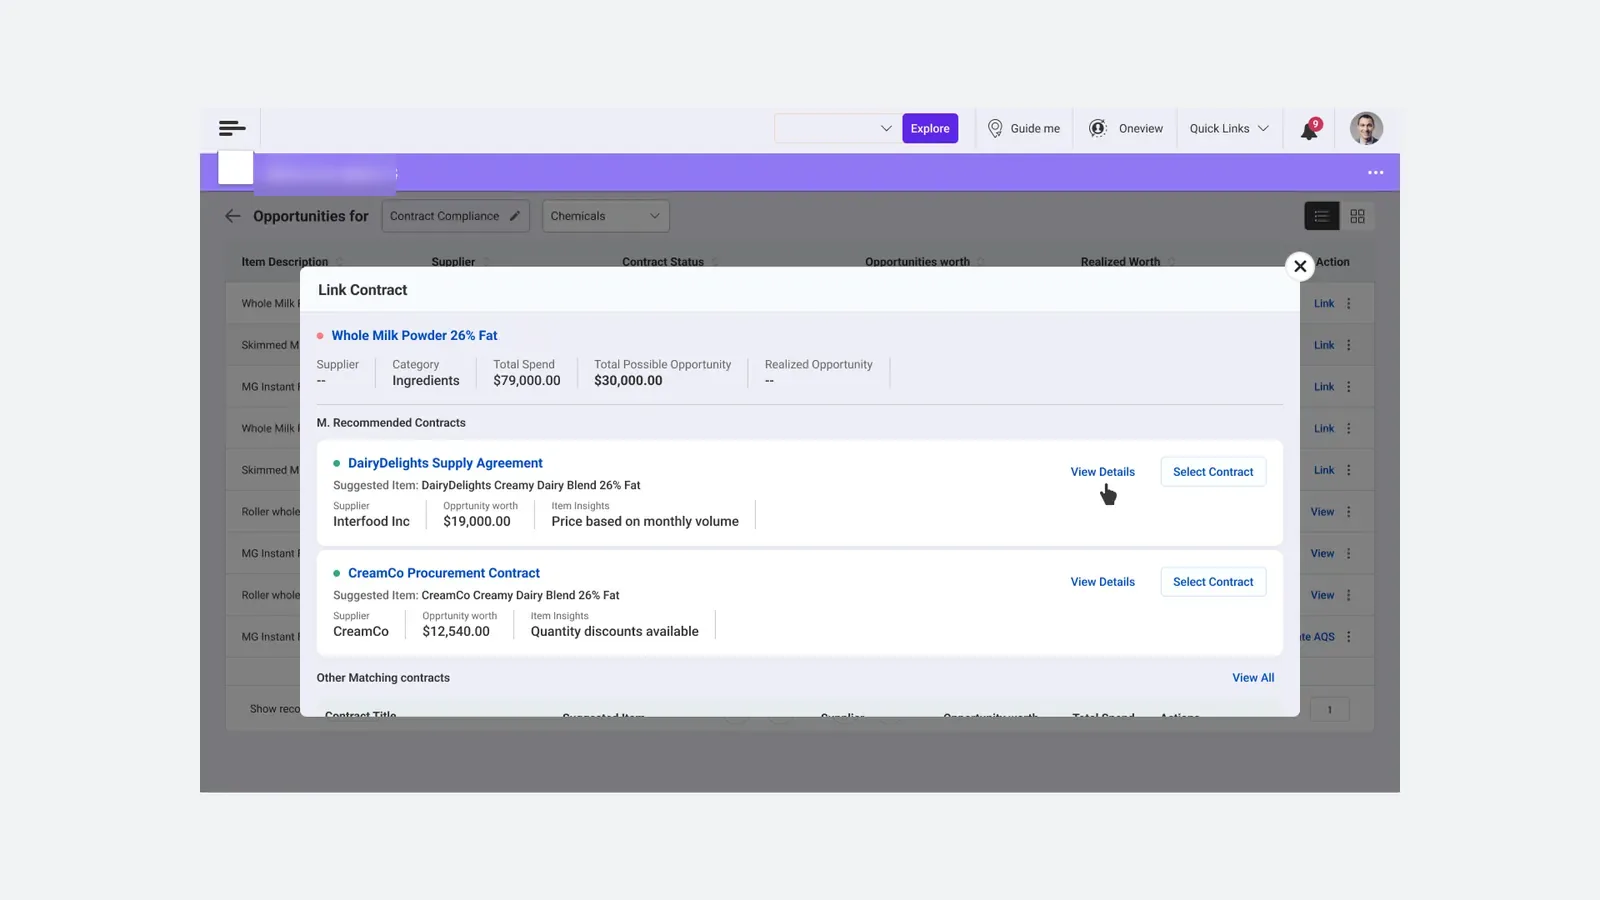The height and width of the screenshot is (900, 1600).
Task: Open kebab menu in second MG Instant row
Action: [1349, 553]
